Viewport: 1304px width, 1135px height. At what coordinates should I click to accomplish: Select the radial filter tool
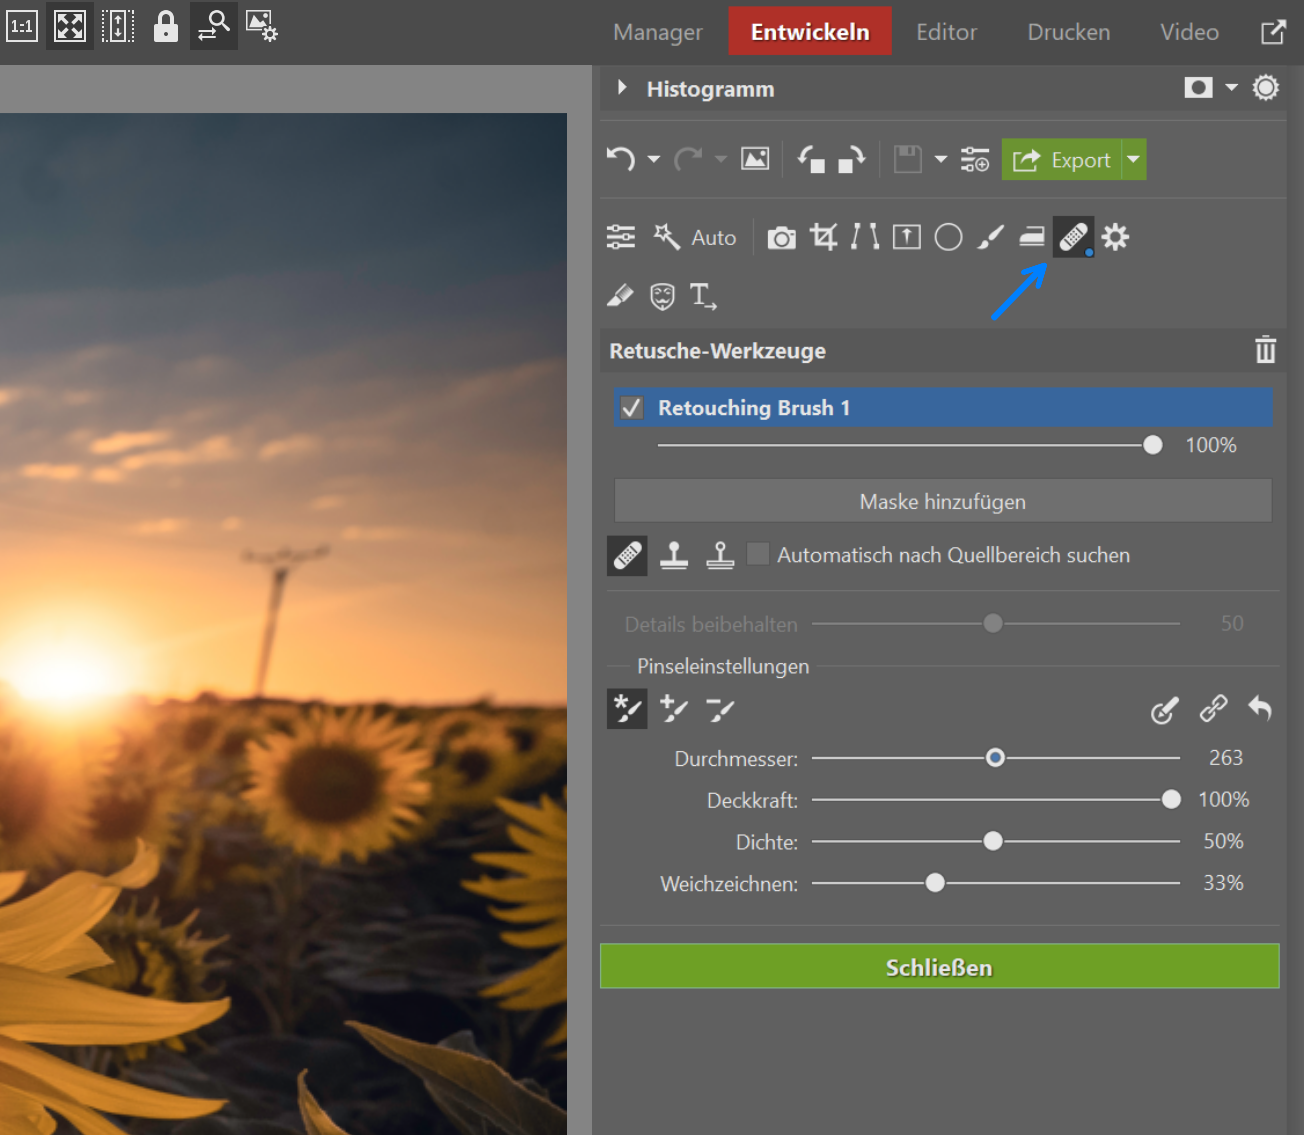(948, 237)
